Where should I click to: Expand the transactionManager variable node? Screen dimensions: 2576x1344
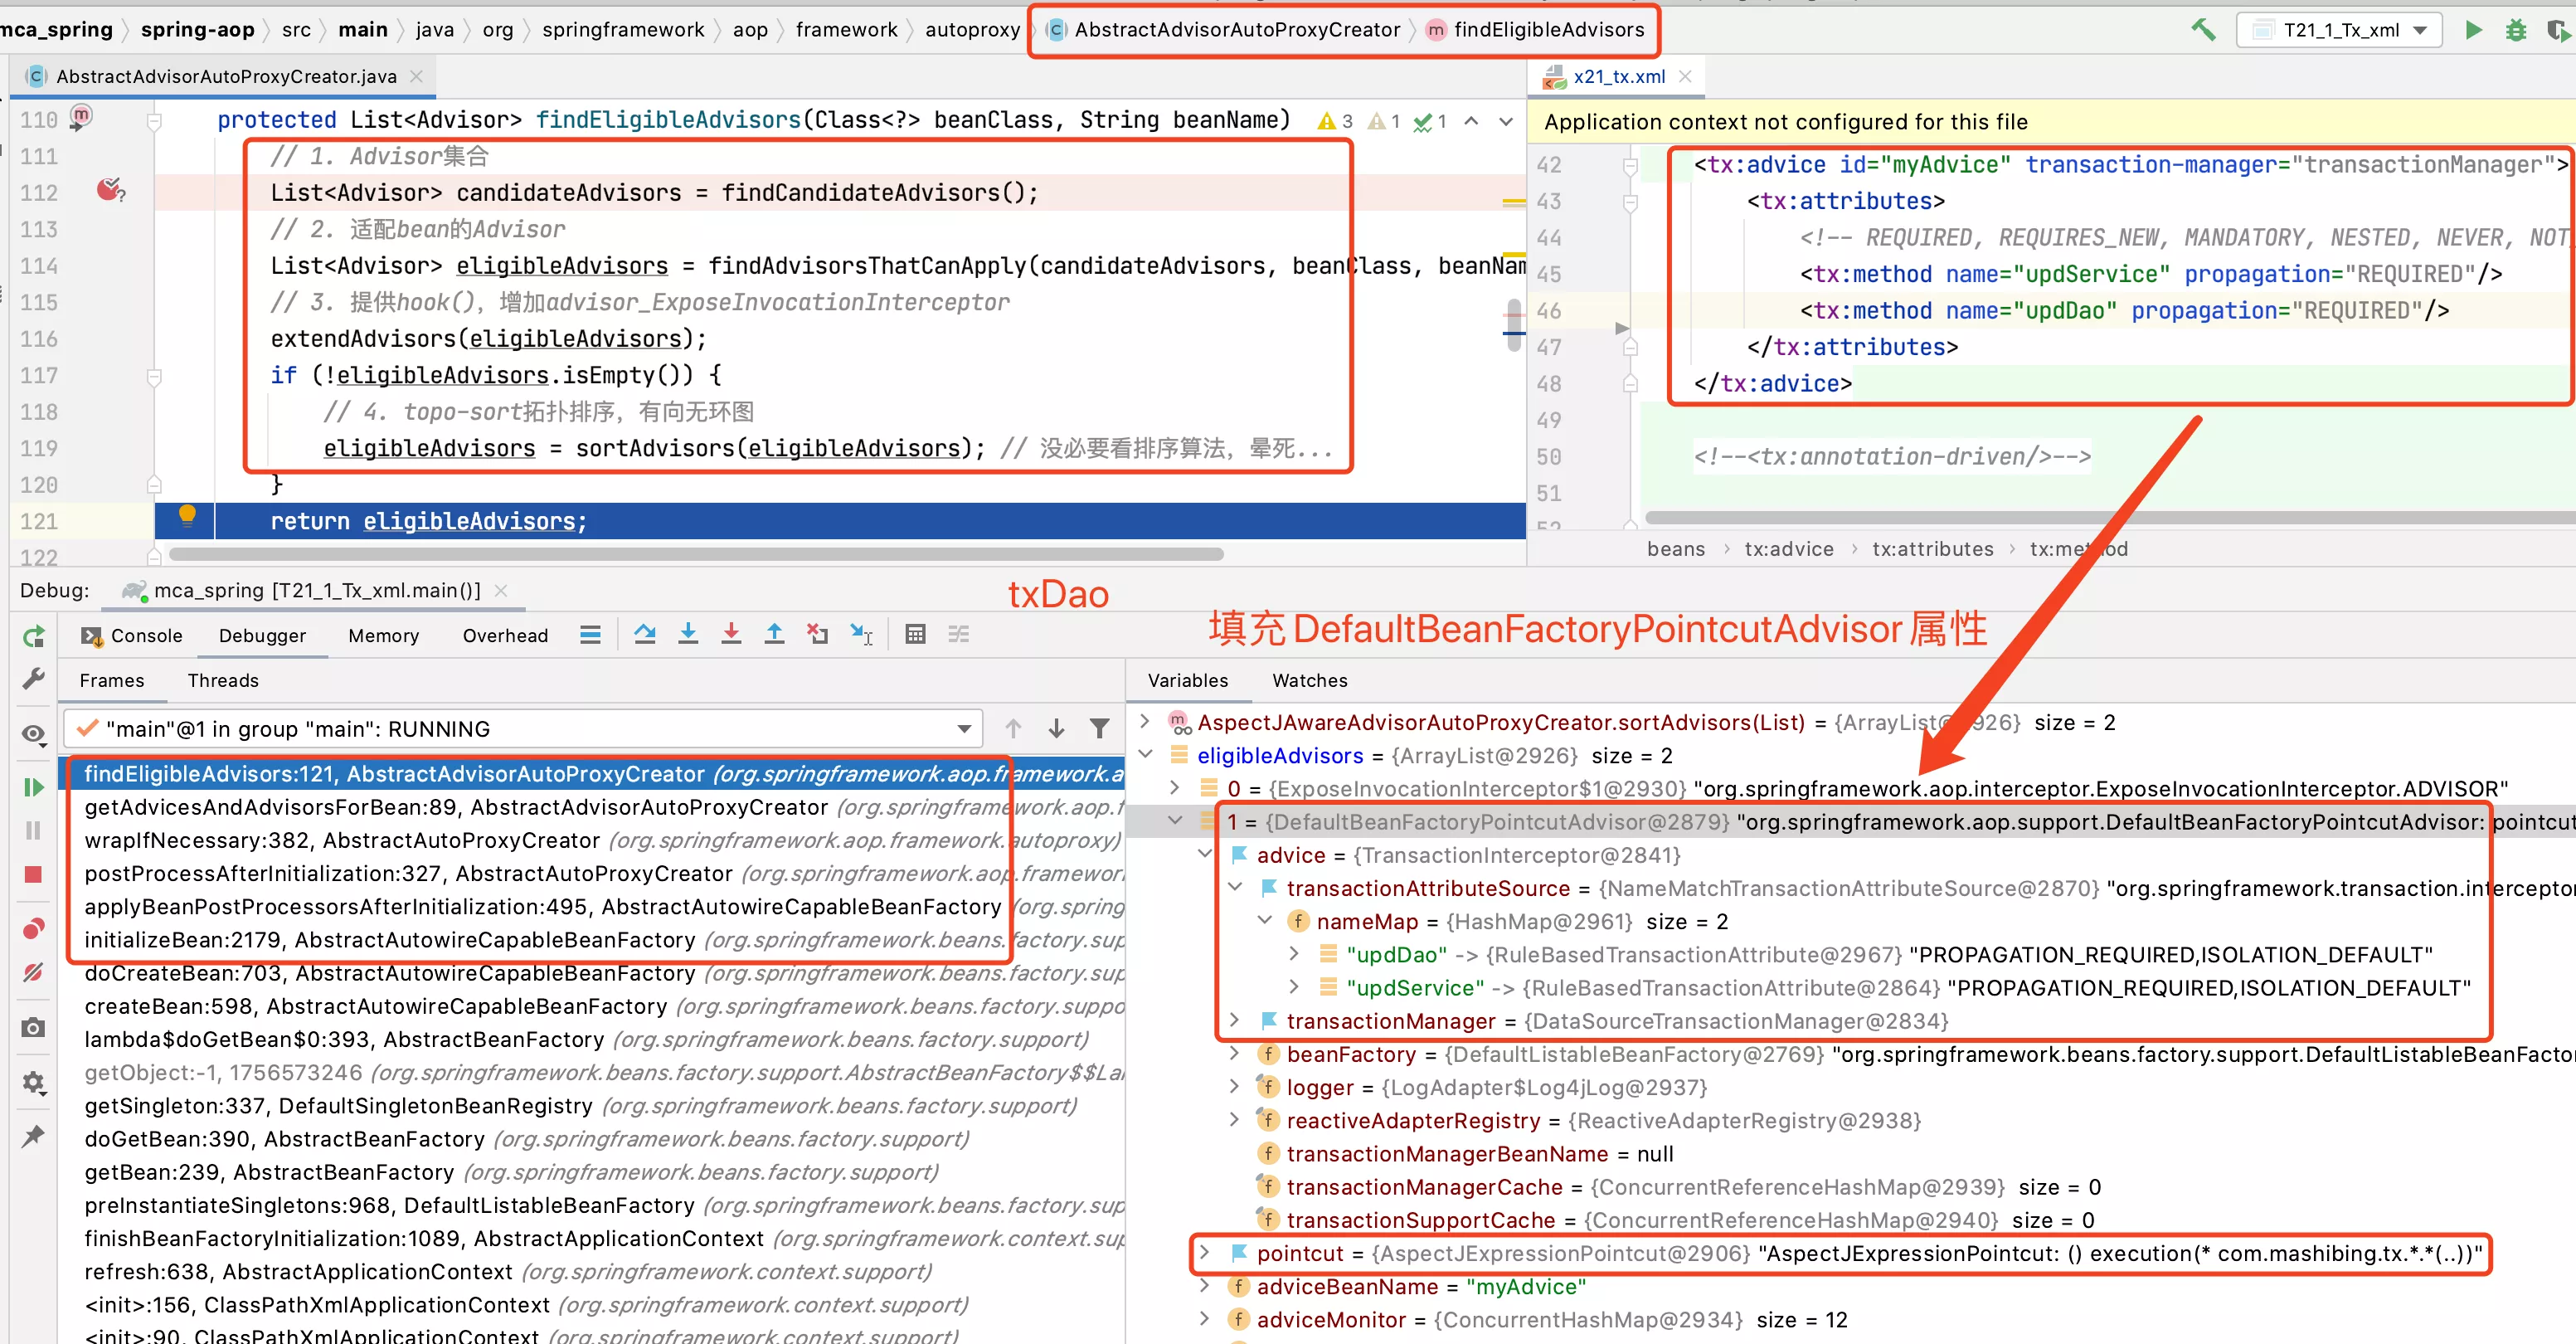1235,1020
